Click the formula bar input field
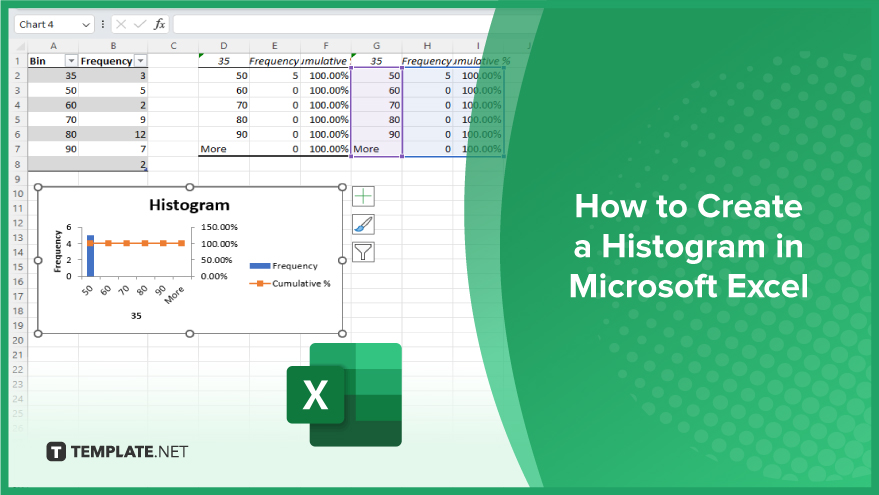Image resolution: width=879 pixels, height=495 pixels. 336,25
